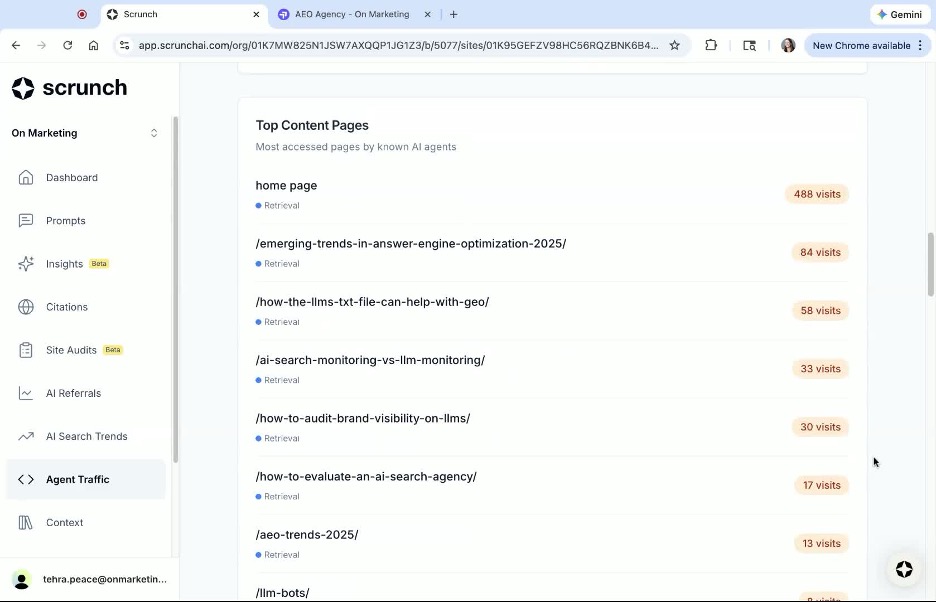Open the browser extensions puzzle icon
Screen dimensions: 936x602
point(711,45)
